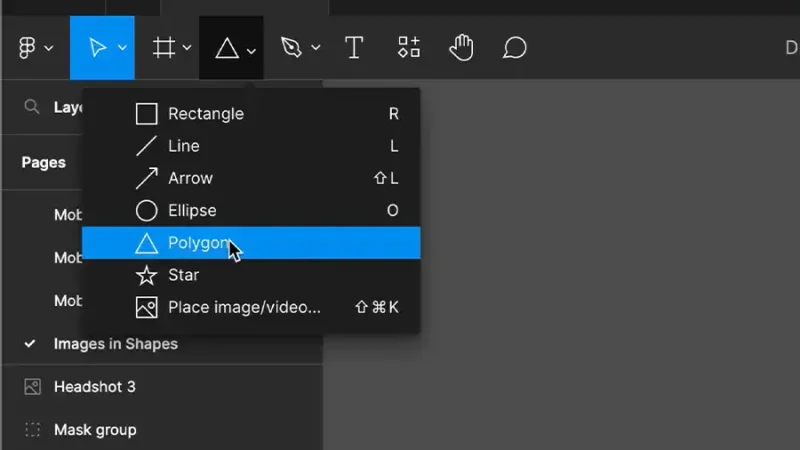The height and width of the screenshot is (450, 800).
Task: Select the Move tool arrow
Action: (97, 48)
